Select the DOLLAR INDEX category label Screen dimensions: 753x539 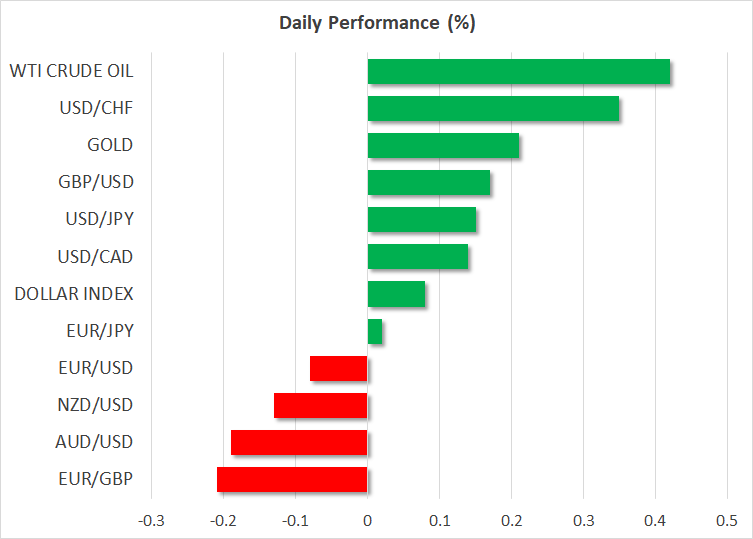(74, 294)
